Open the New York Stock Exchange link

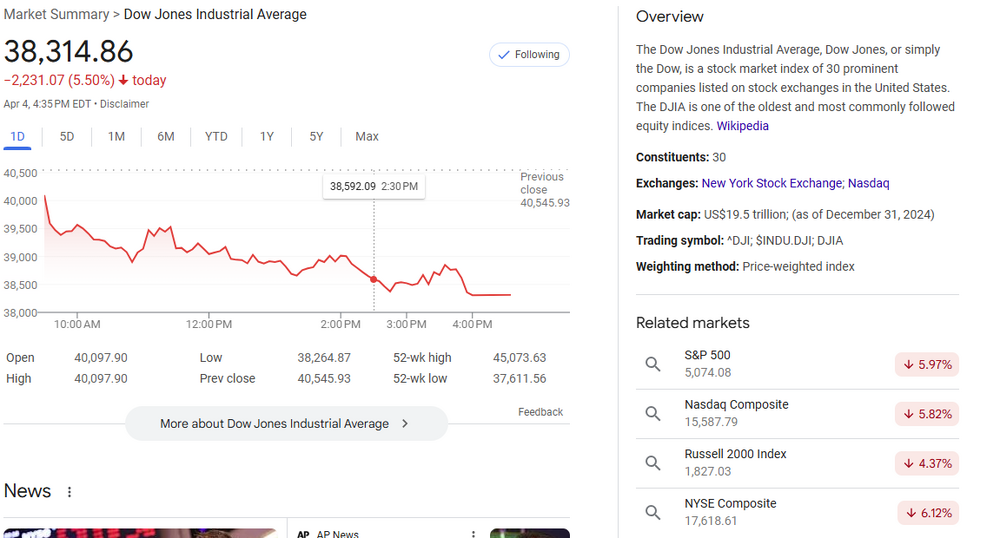pos(772,184)
